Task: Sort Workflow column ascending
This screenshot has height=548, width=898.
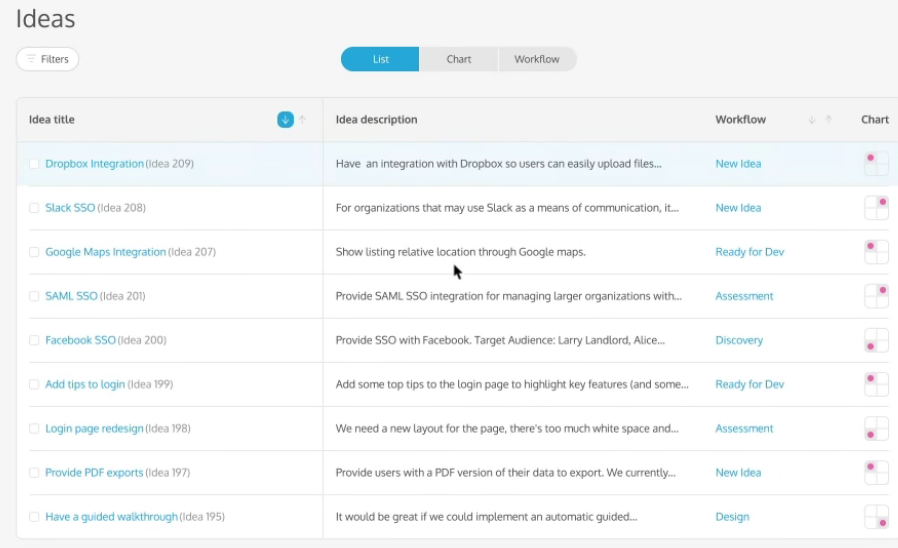Action: (x=828, y=120)
